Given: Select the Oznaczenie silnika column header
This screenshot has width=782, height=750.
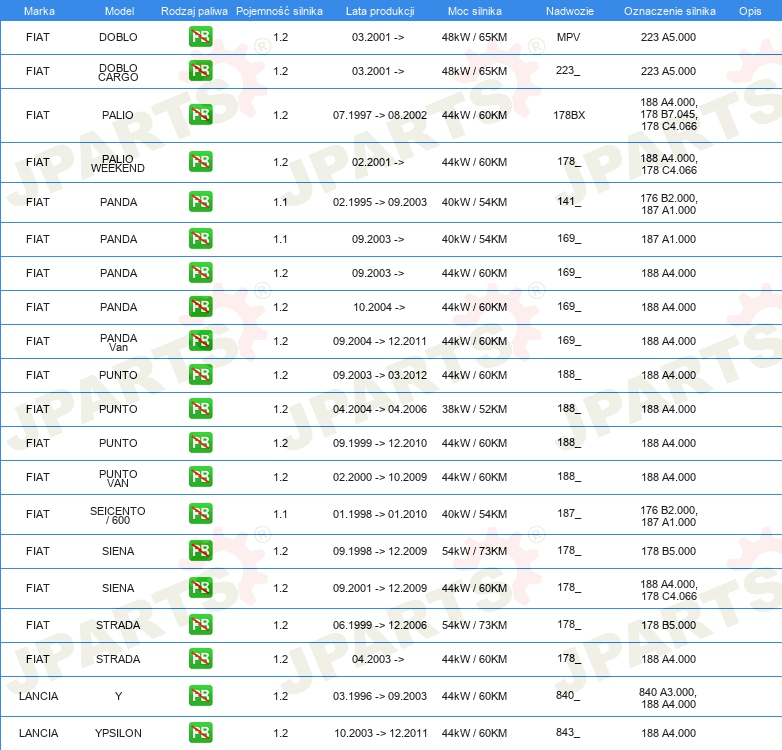Looking at the screenshot, I should click(x=669, y=10).
